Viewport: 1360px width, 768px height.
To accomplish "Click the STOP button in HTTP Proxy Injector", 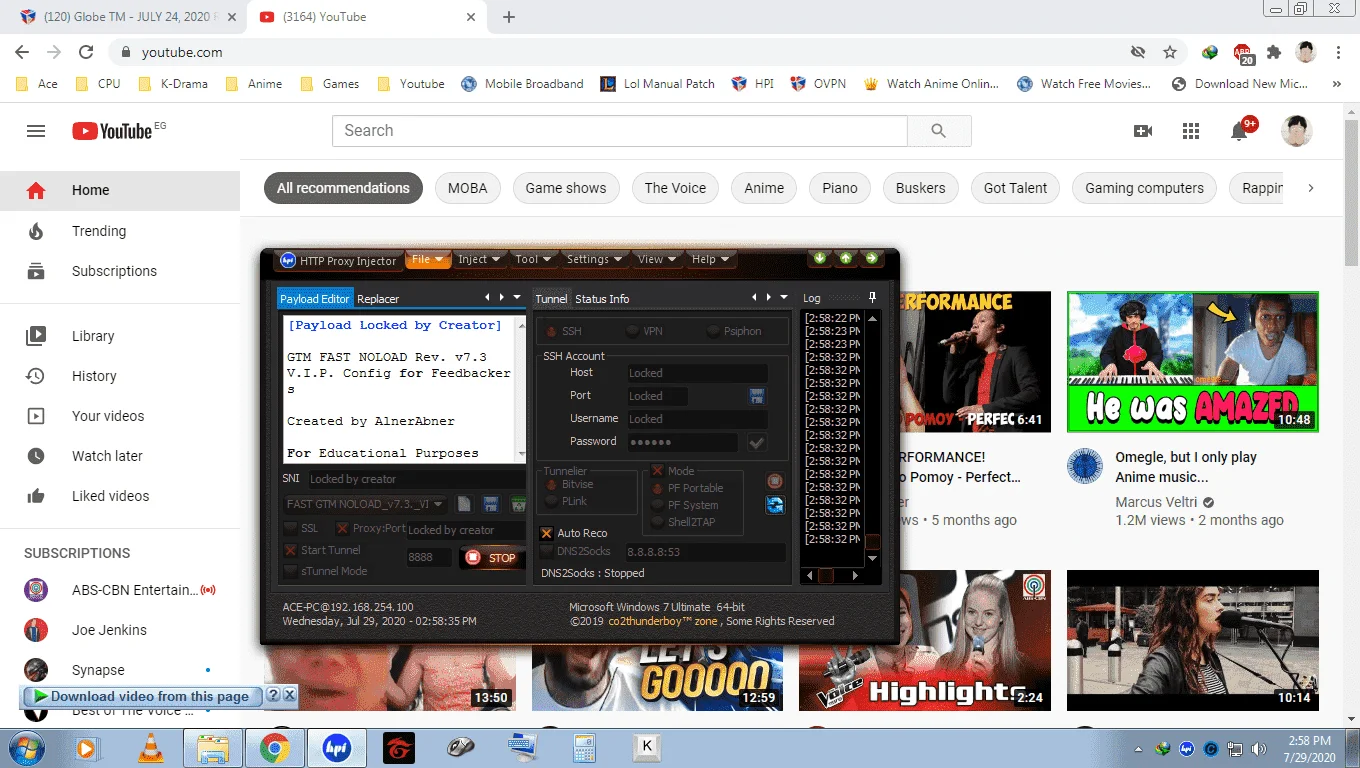I will point(492,558).
